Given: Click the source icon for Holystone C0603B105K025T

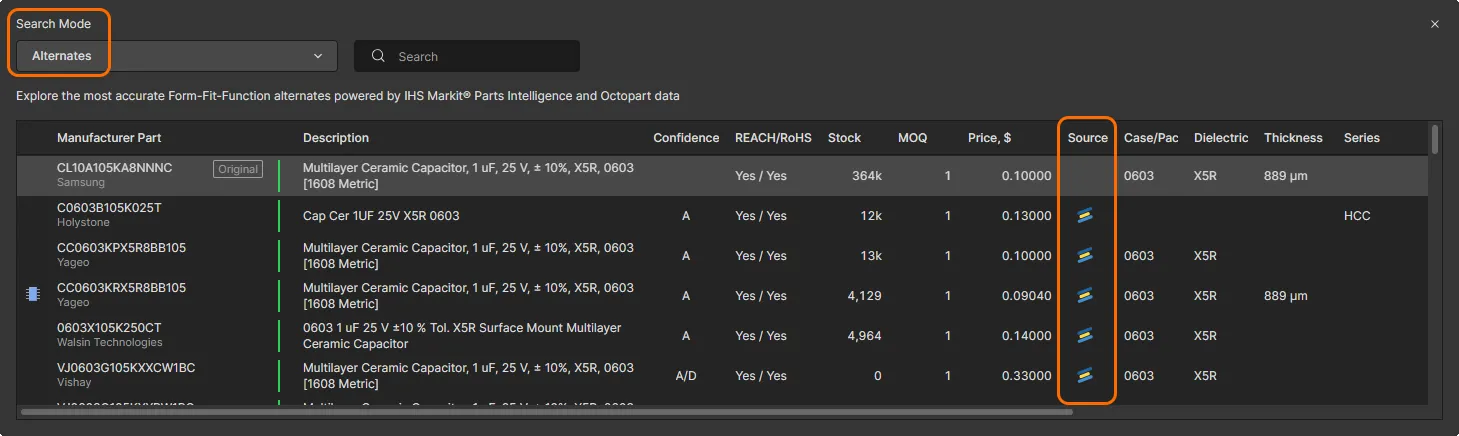Looking at the screenshot, I should (x=1085, y=216).
